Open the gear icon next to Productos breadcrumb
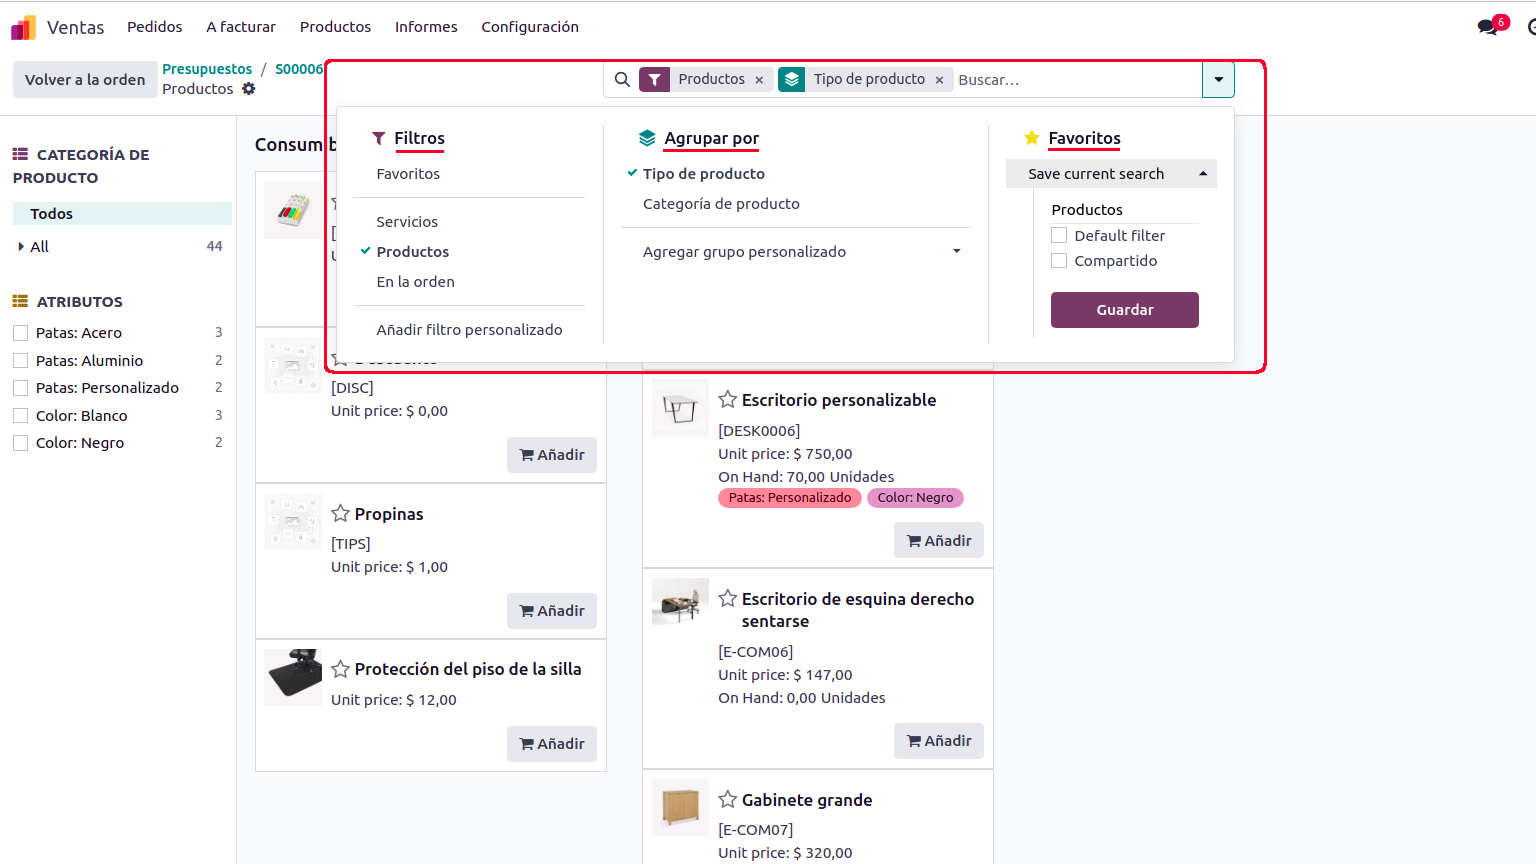 tap(249, 89)
